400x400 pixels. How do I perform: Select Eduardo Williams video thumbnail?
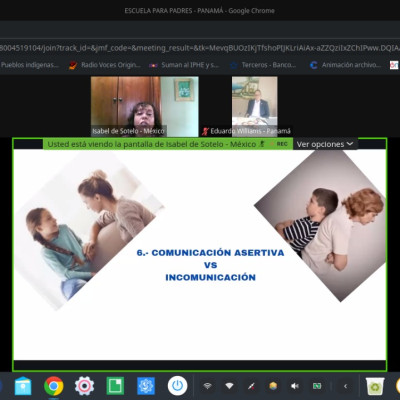(x=254, y=106)
